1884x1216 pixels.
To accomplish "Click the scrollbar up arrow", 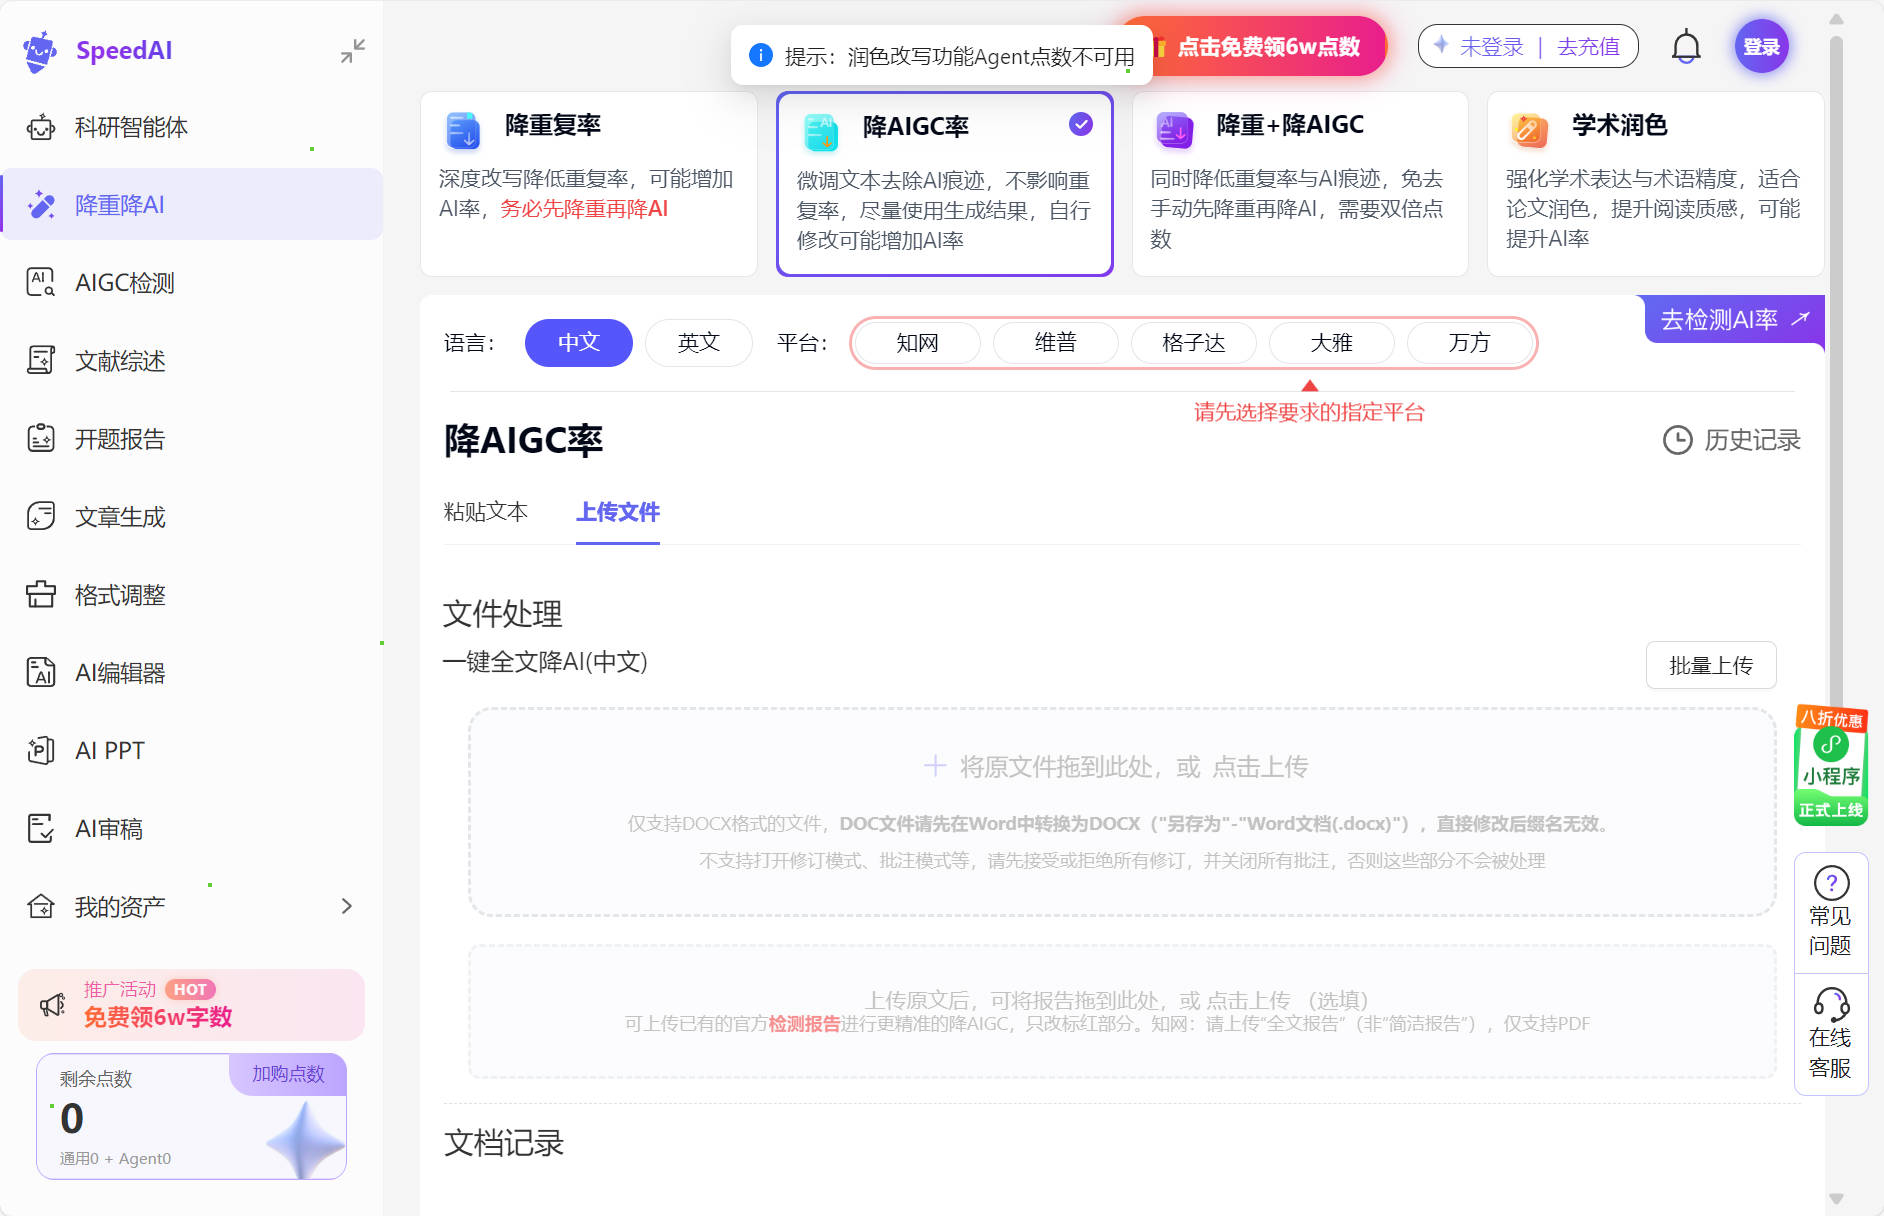I will [x=1836, y=18].
